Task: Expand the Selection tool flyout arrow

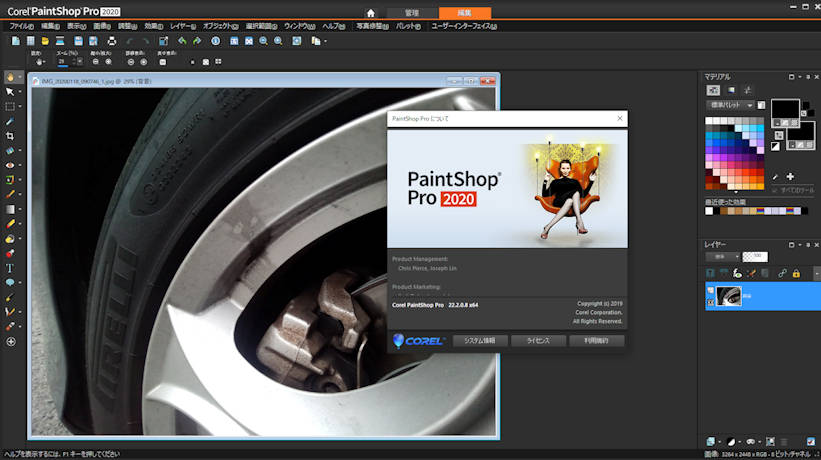Action: coord(20,106)
